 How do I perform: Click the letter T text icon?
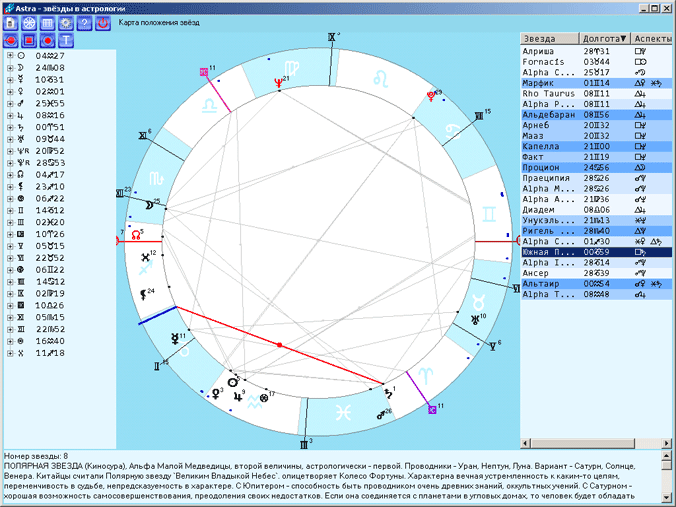(66, 41)
